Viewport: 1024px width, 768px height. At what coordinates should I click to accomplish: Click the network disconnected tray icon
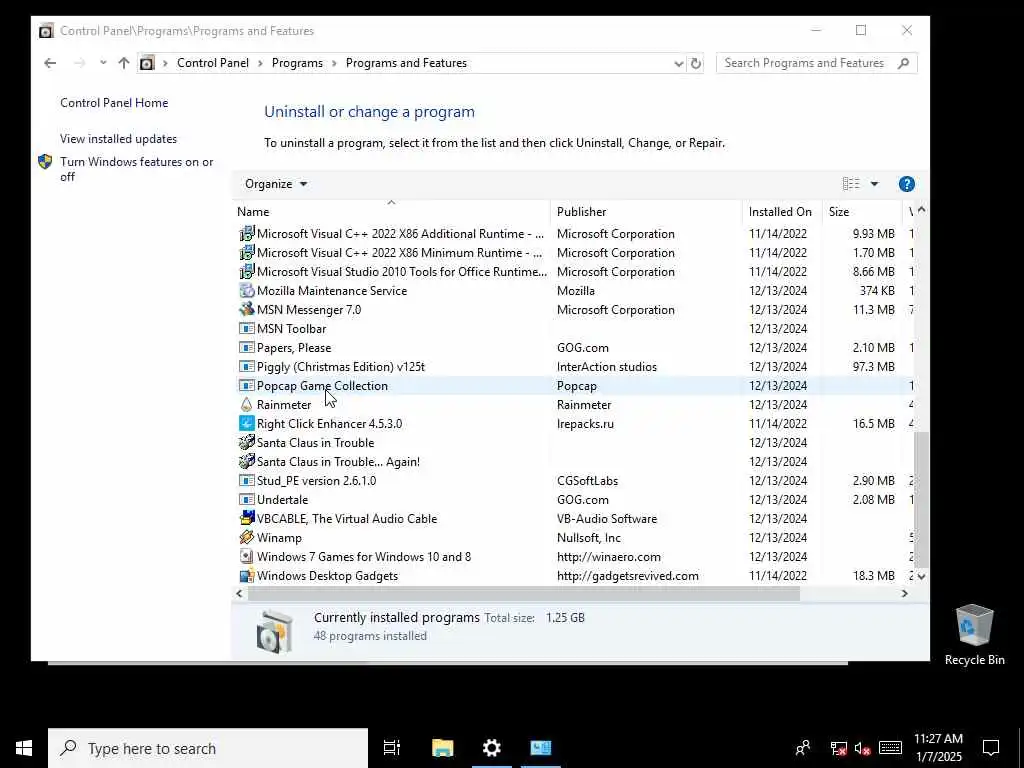(839, 748)
